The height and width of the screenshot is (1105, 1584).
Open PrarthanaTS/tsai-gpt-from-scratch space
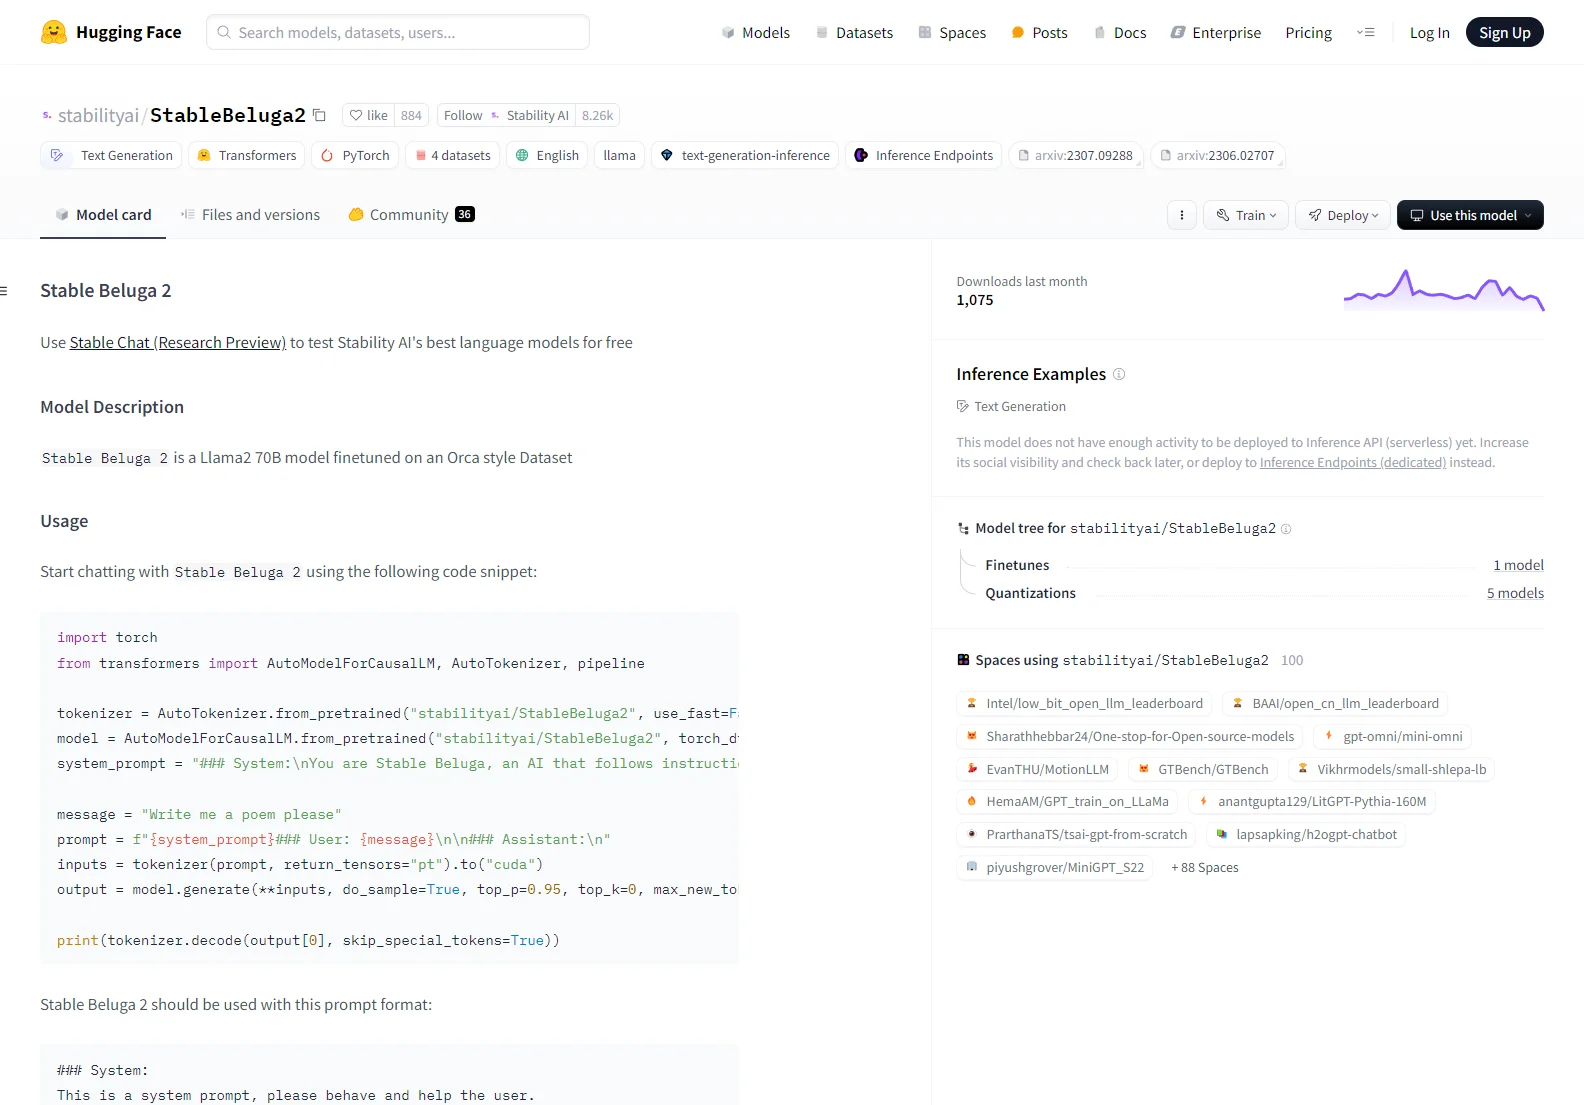click(1076, 834)
